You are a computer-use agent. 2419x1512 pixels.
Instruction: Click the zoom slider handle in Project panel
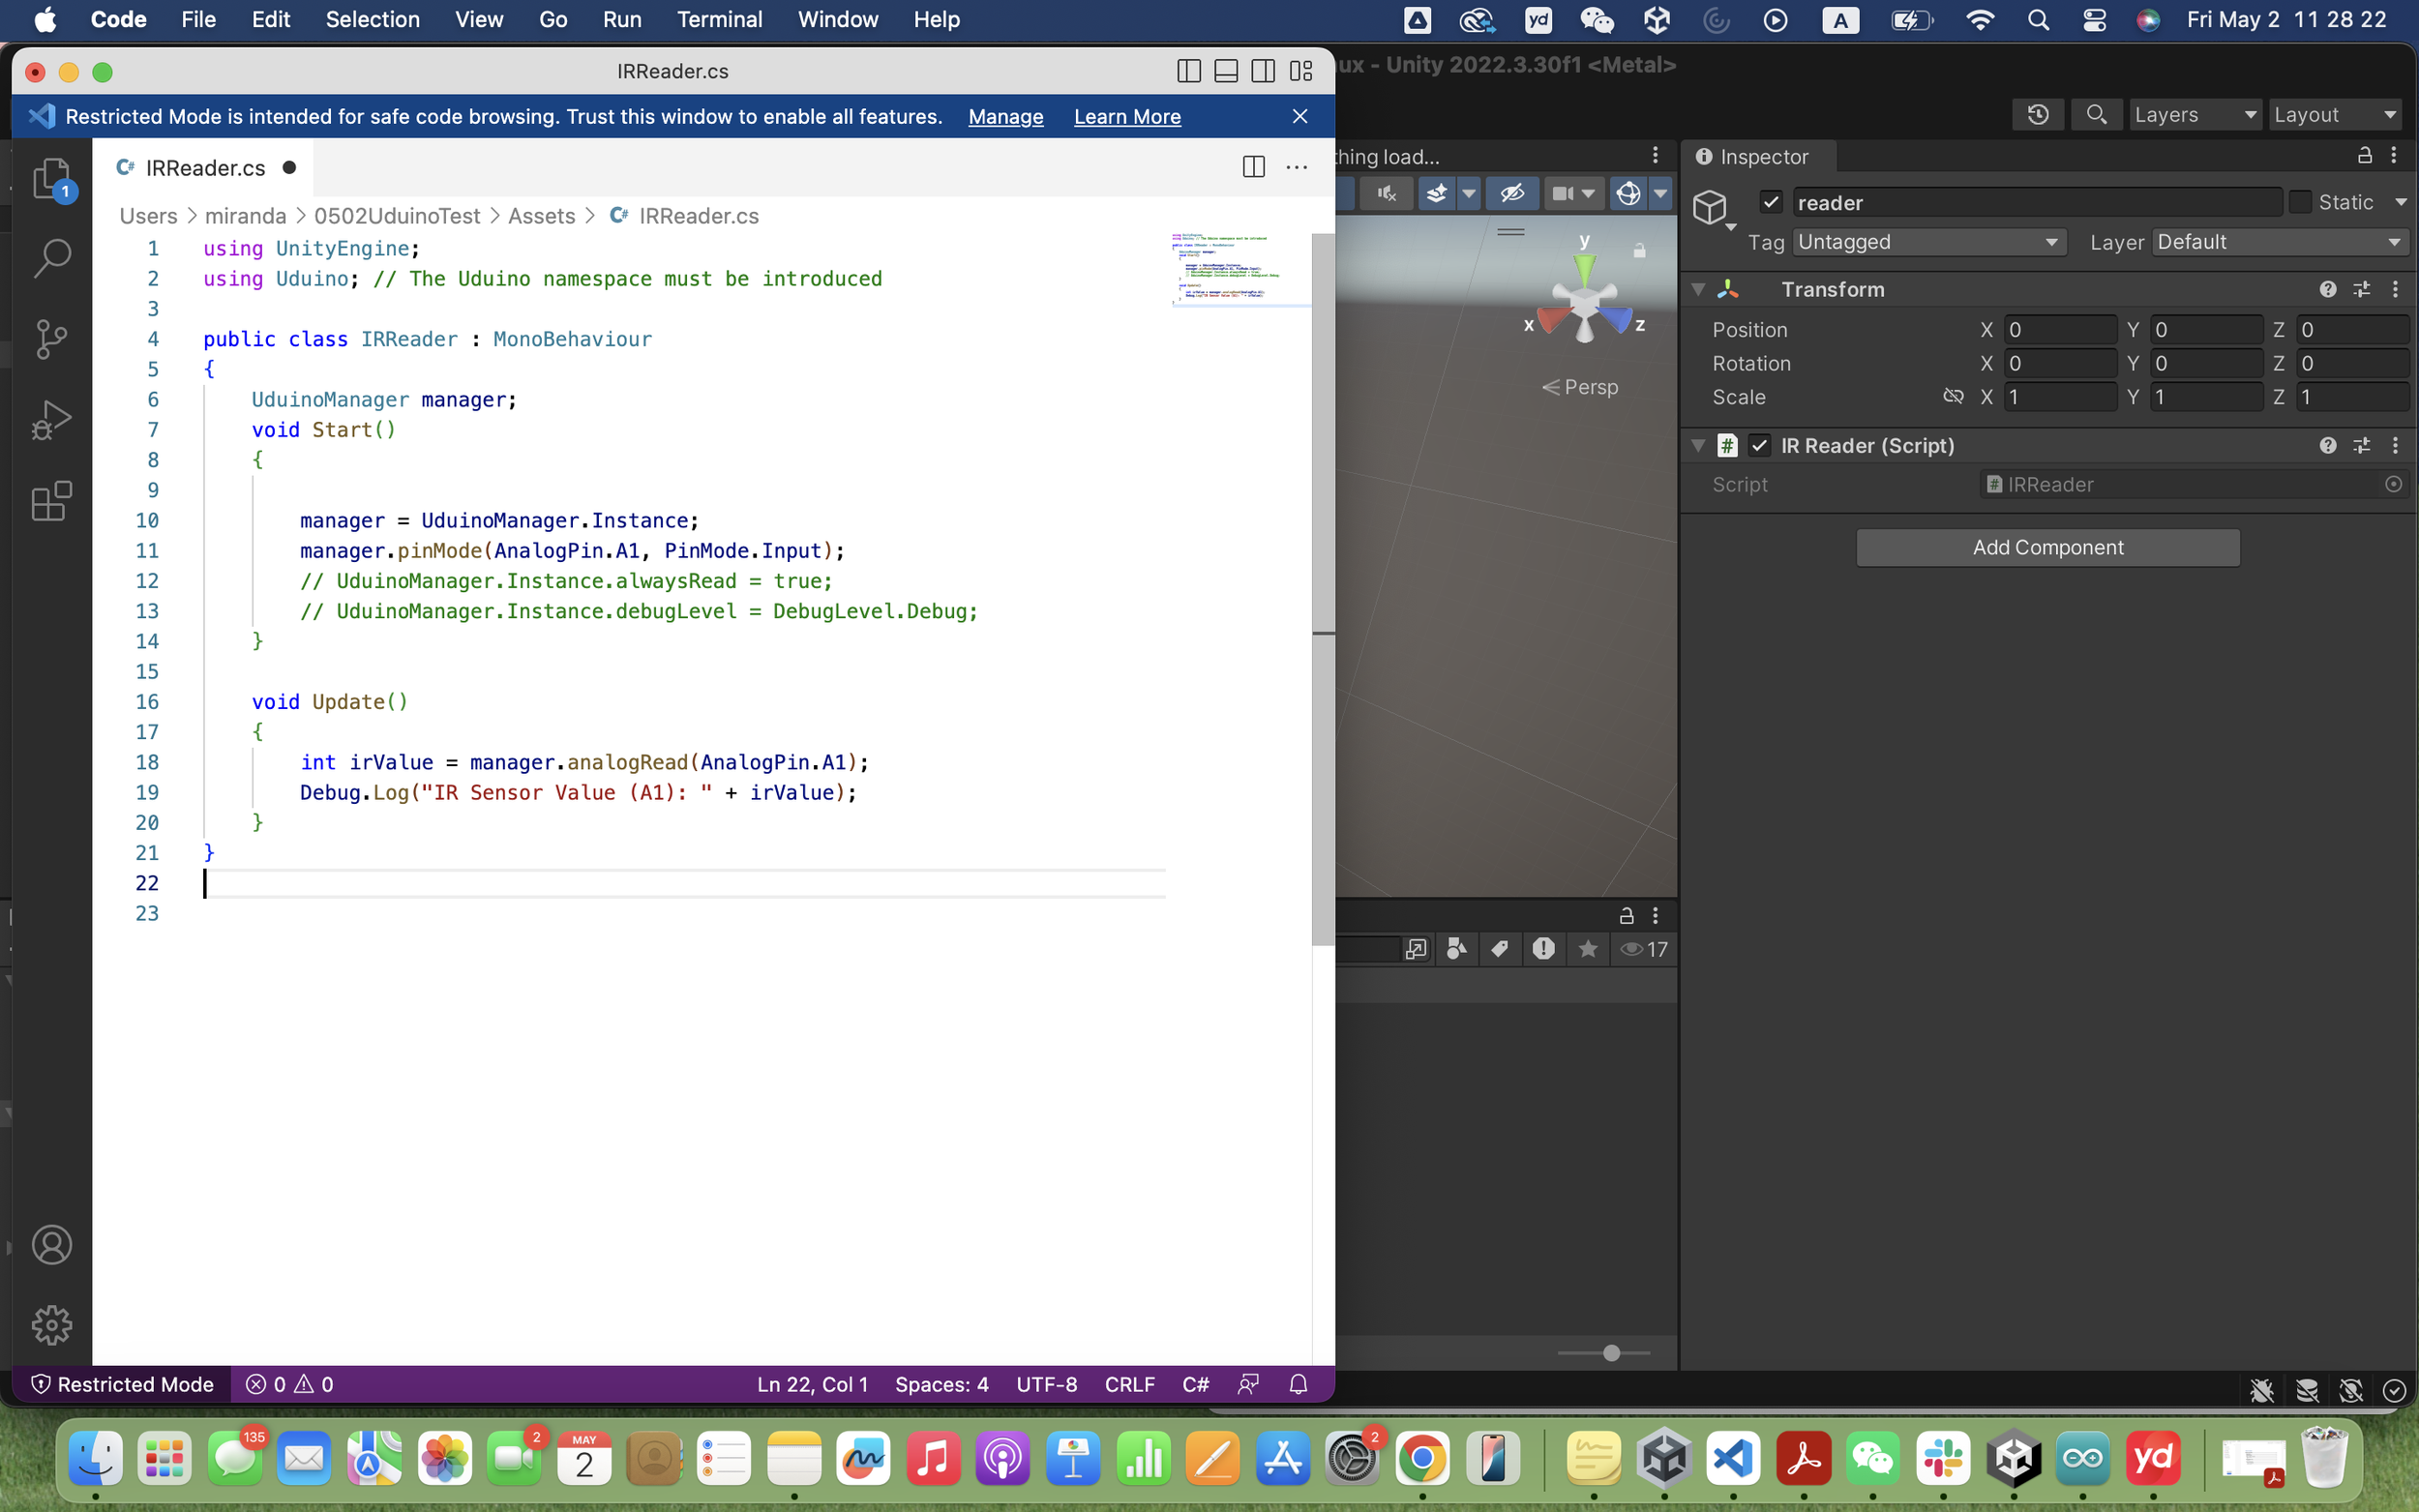(1611, 1353)
